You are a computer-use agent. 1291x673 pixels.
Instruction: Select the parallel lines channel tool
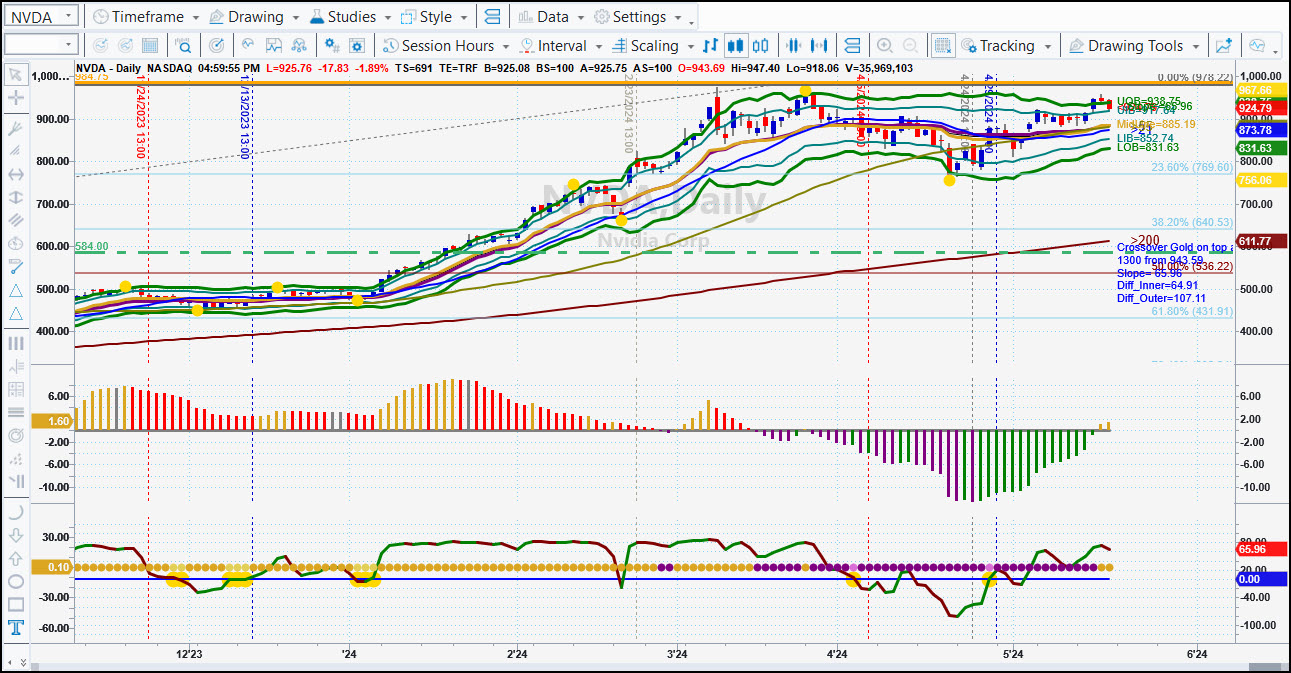click(15, 220)
